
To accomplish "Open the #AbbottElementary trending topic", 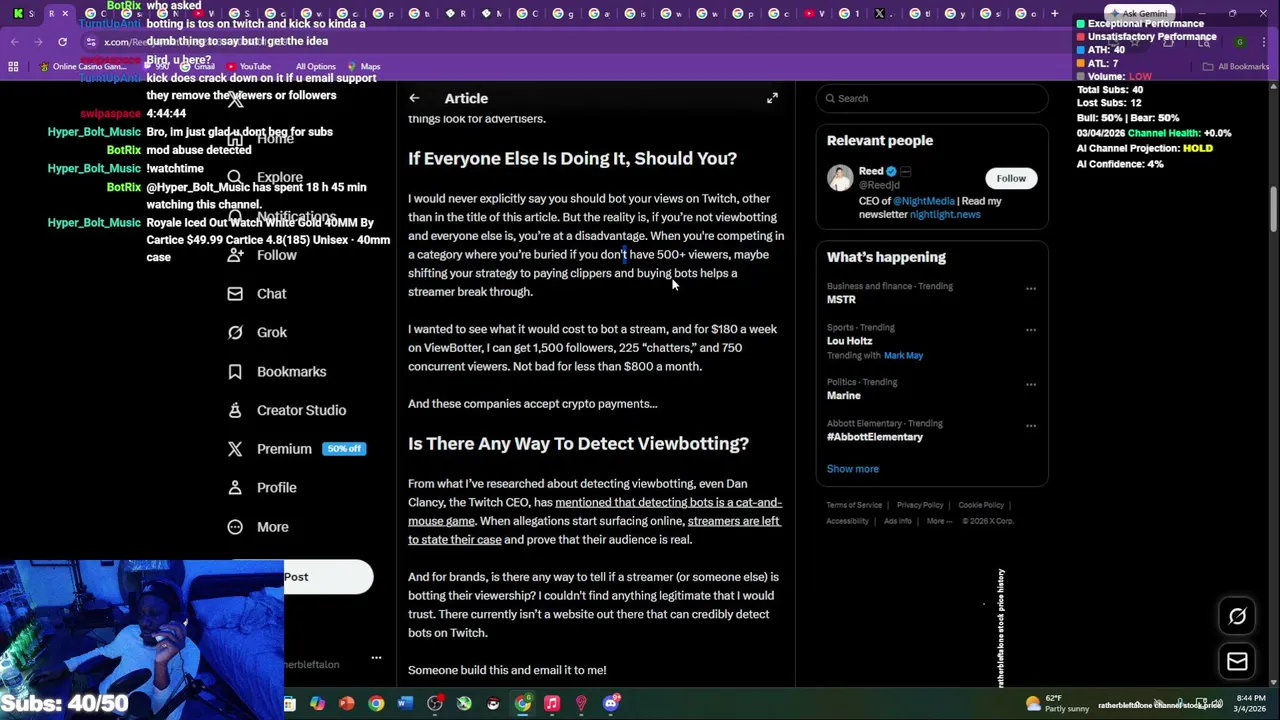I will 874,437.
